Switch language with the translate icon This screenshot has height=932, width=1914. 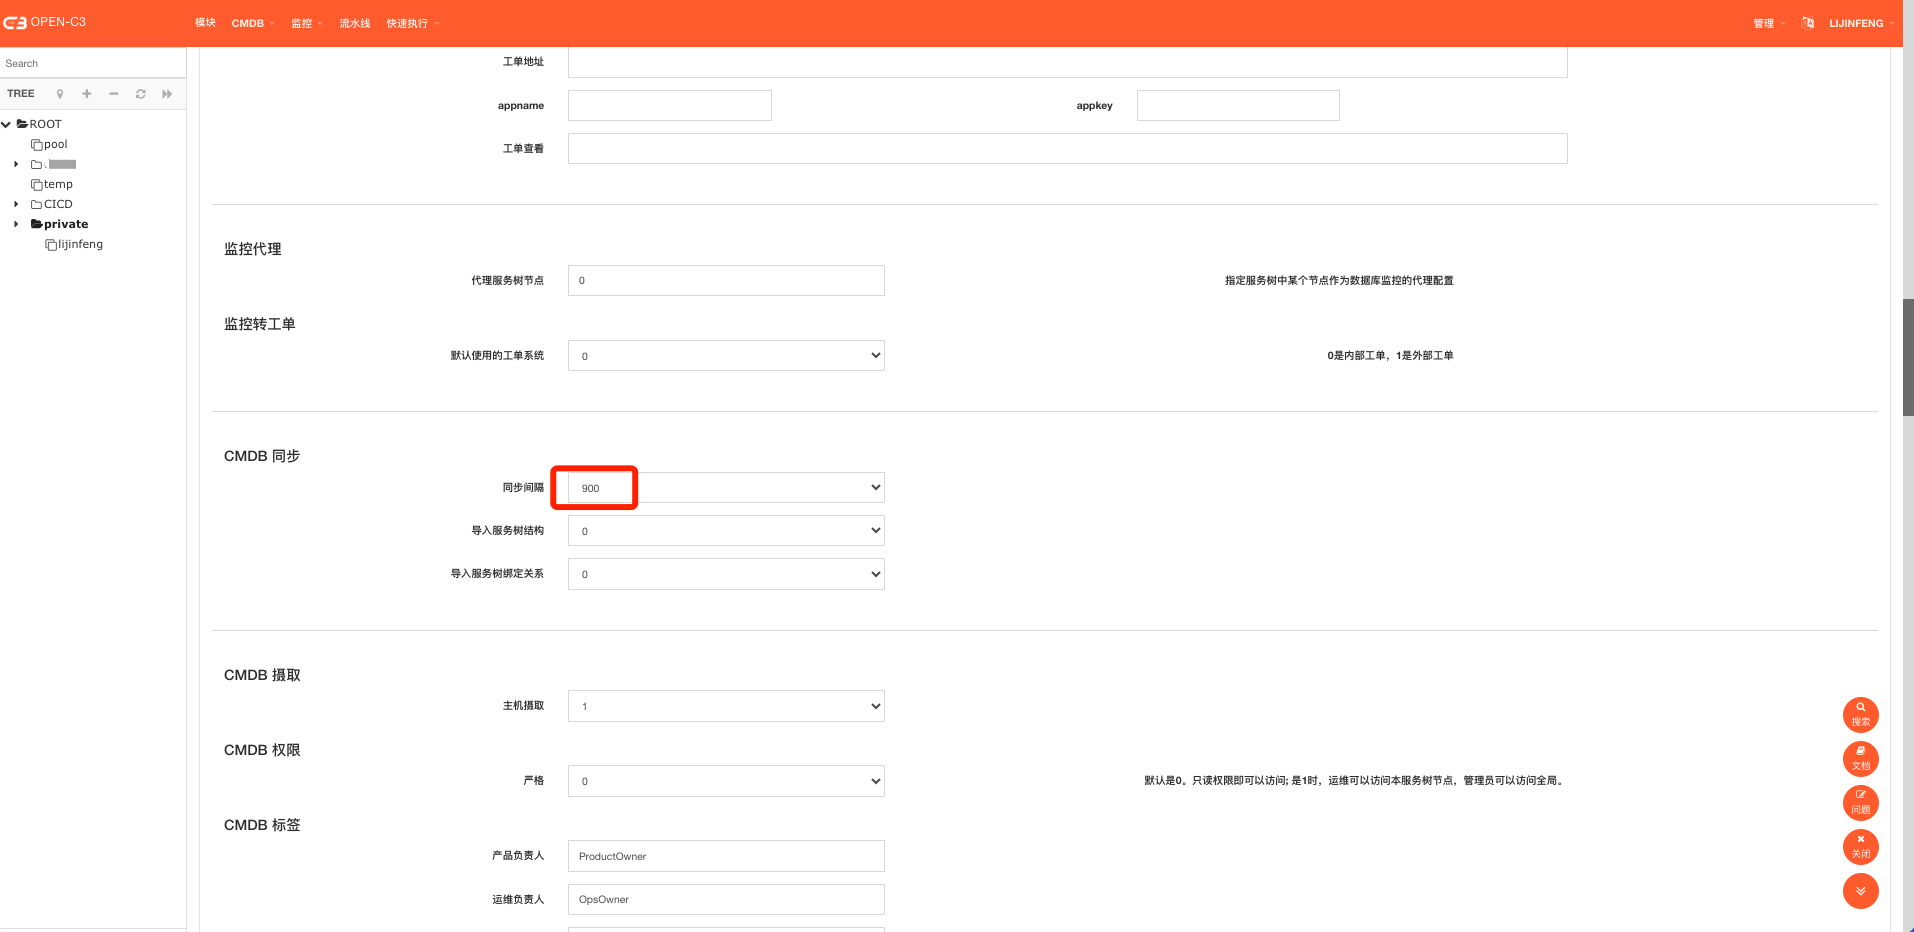(x=1808, y=23)
